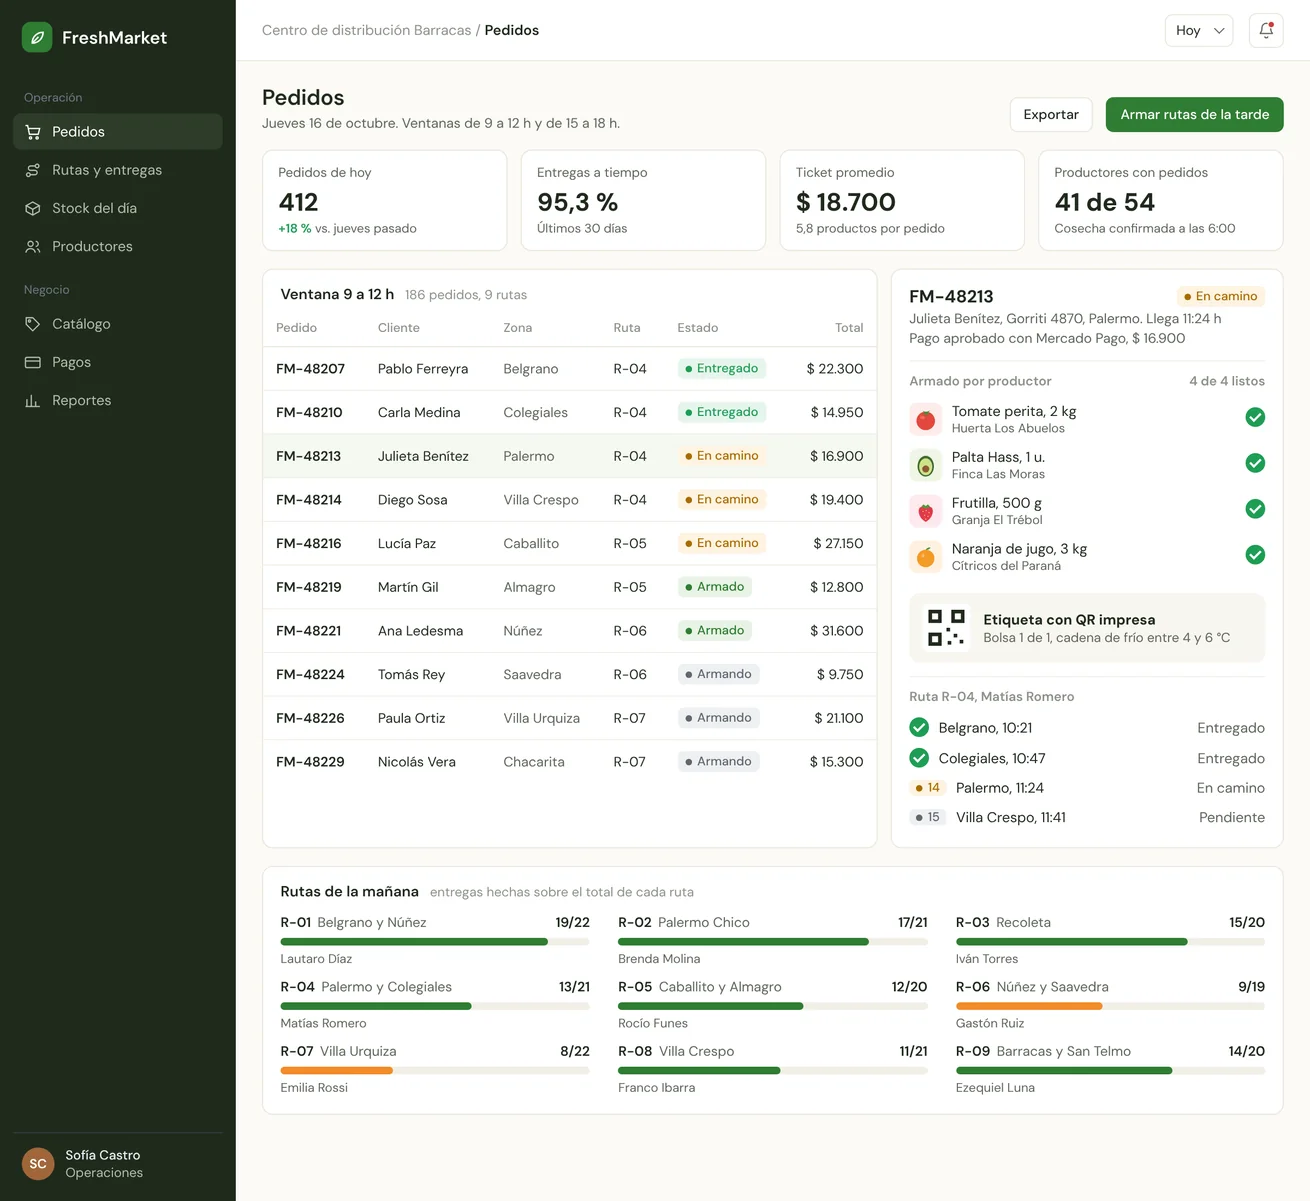Image resolution: width=1310 pixels, height=1201 pixels.
Task: Select client Lucía Paz in the table
Action: [x=407, y=544]
